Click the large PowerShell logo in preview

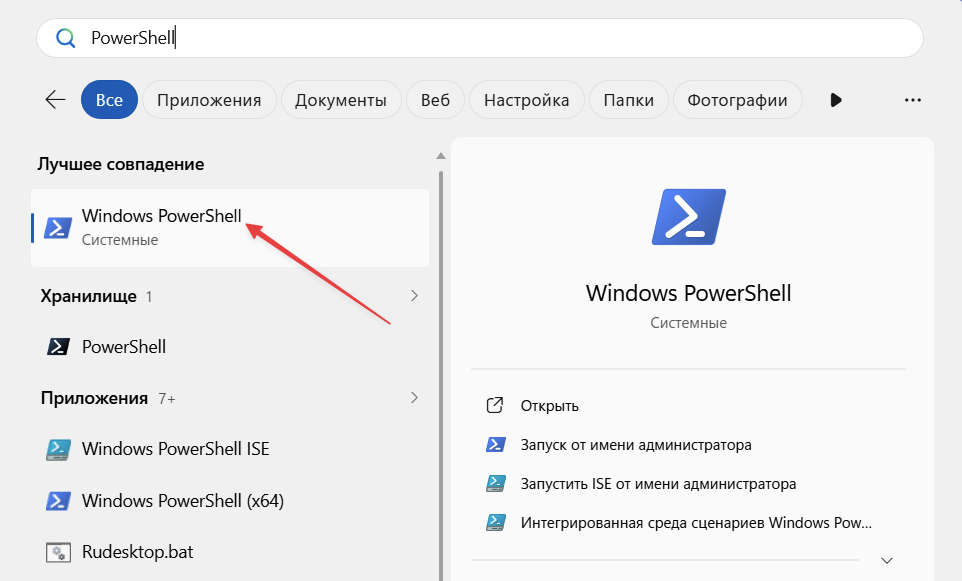[688, 217]
